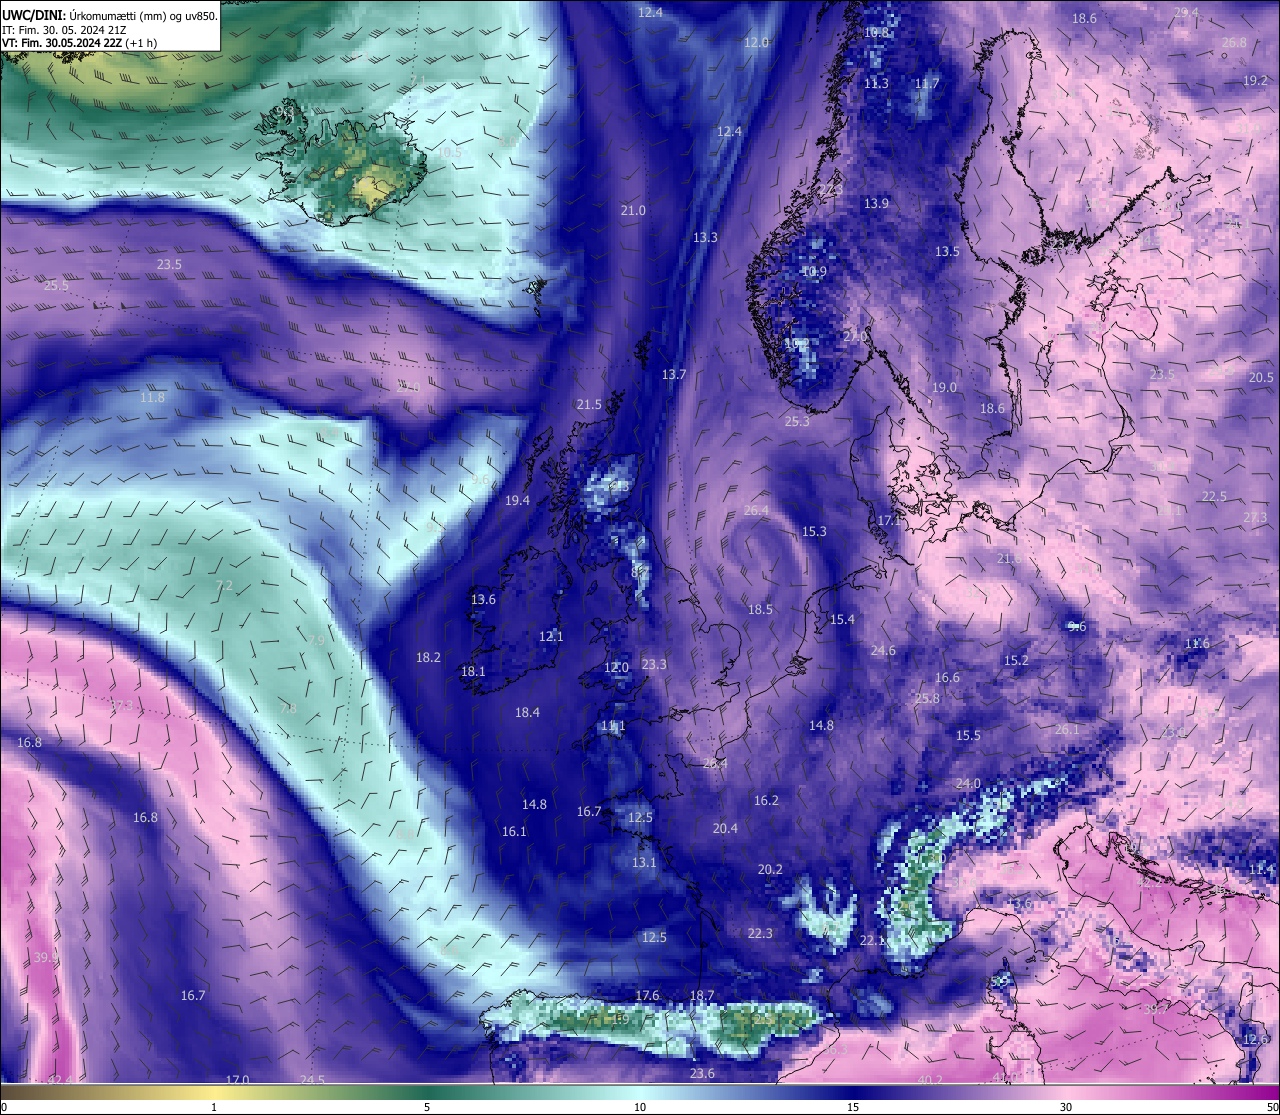Select the 22.1 value near the Alps
This screenshot has width=1280, height=1115.
click(872, 940)
